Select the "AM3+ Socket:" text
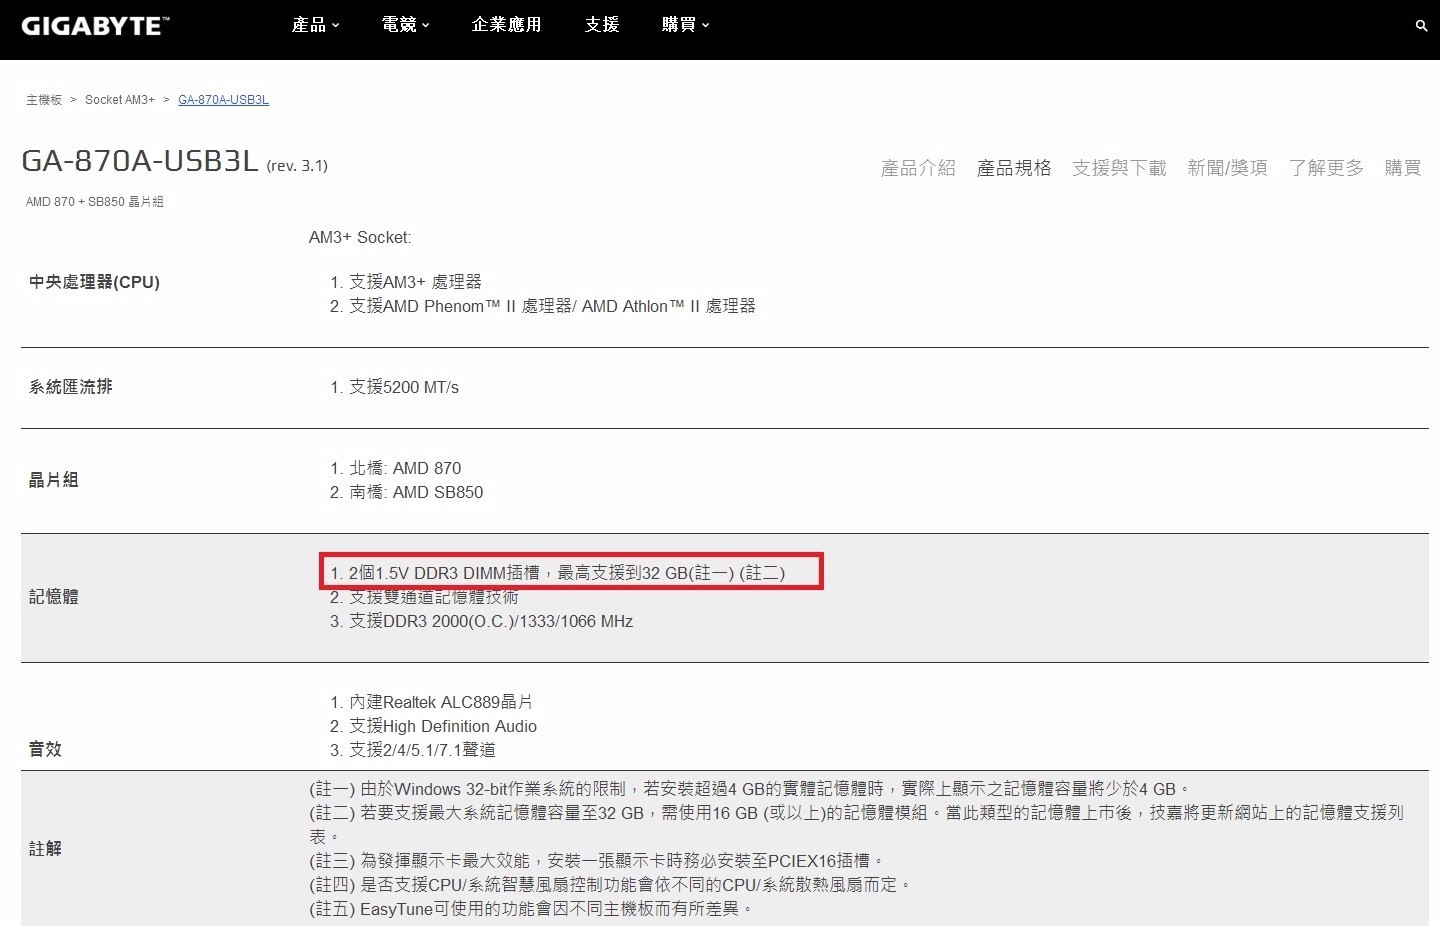 pos(360,238)
